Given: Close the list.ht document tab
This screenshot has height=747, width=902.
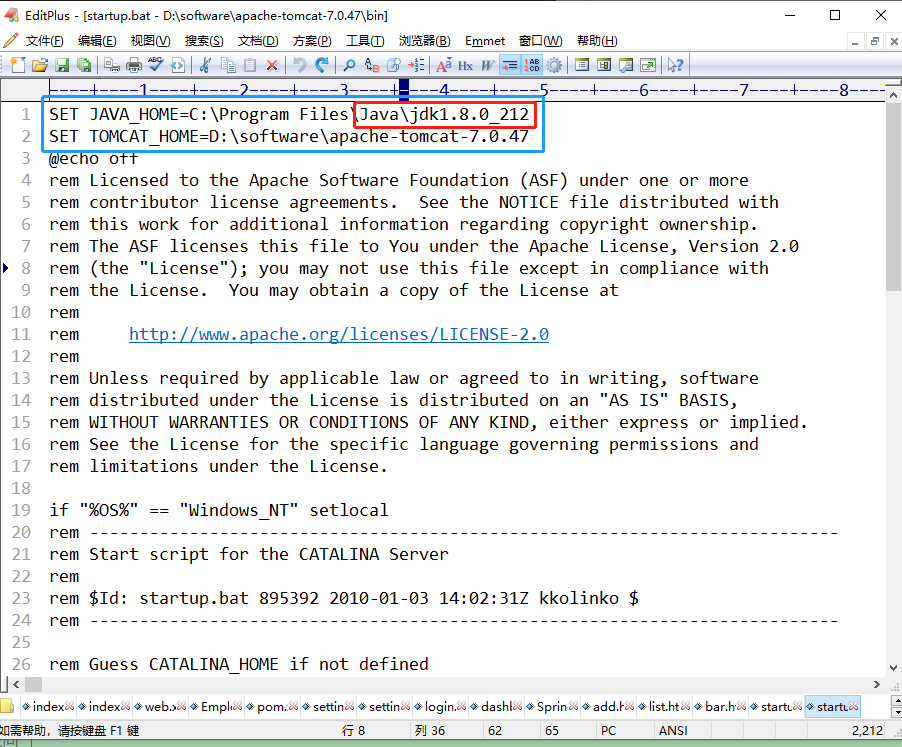Looking at the screenshot, I should (685, 706).
